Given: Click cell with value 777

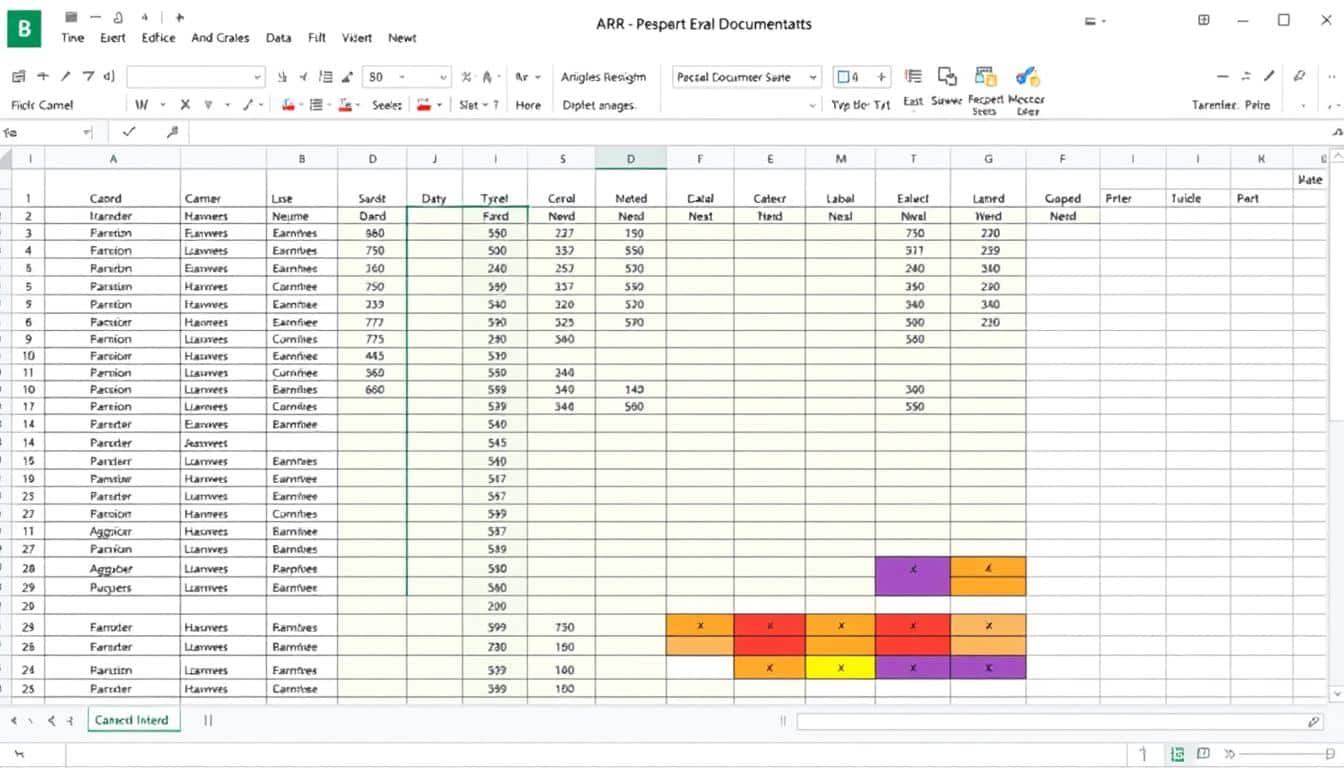Looking at the screenshot, I should tap(374, 322).
